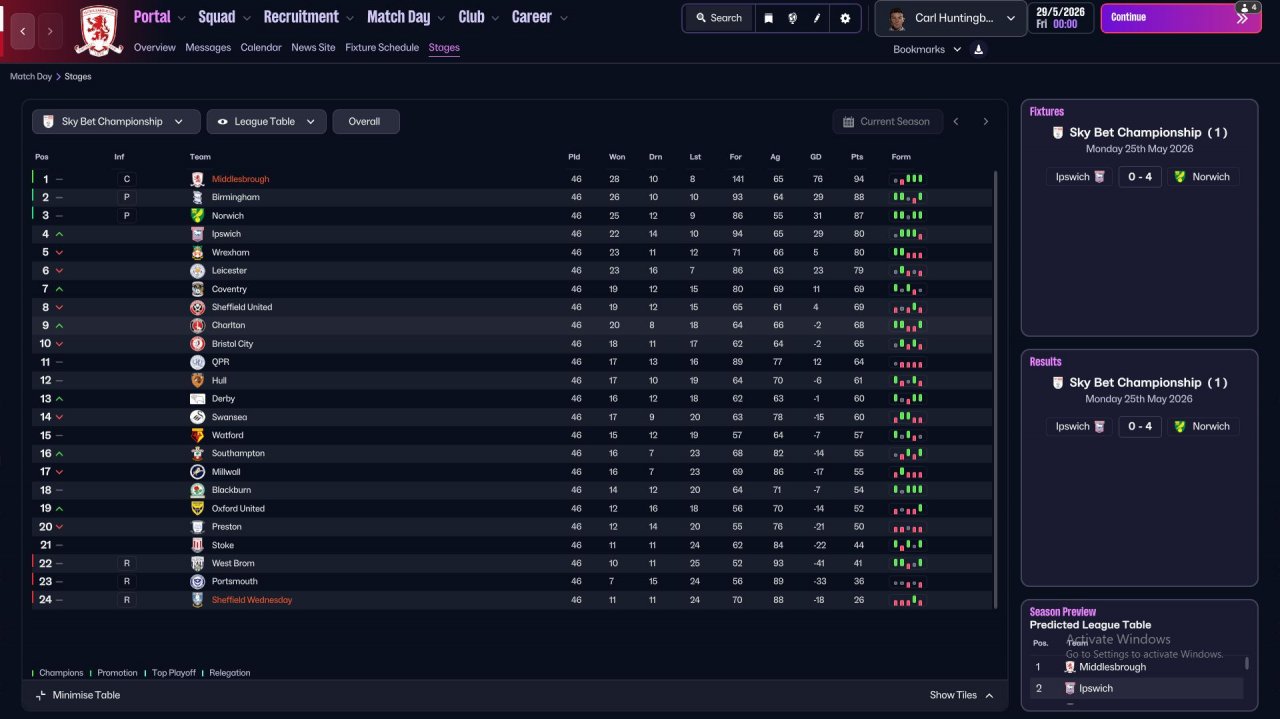Click Ipswich badge in Fixtures panel
Image resolution: width=1280 pixels, height=719 pixels.
1099,176
